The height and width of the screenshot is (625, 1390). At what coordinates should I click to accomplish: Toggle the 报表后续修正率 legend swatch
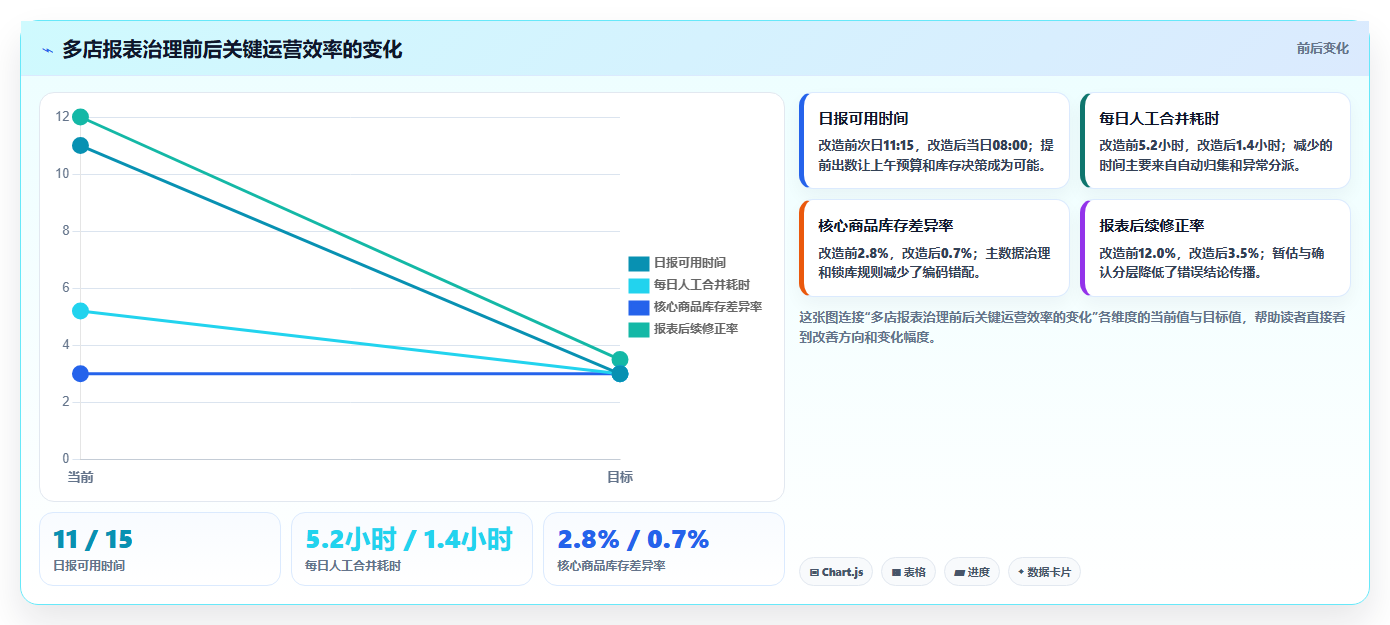pyautogui.click(x=639, y=329)
